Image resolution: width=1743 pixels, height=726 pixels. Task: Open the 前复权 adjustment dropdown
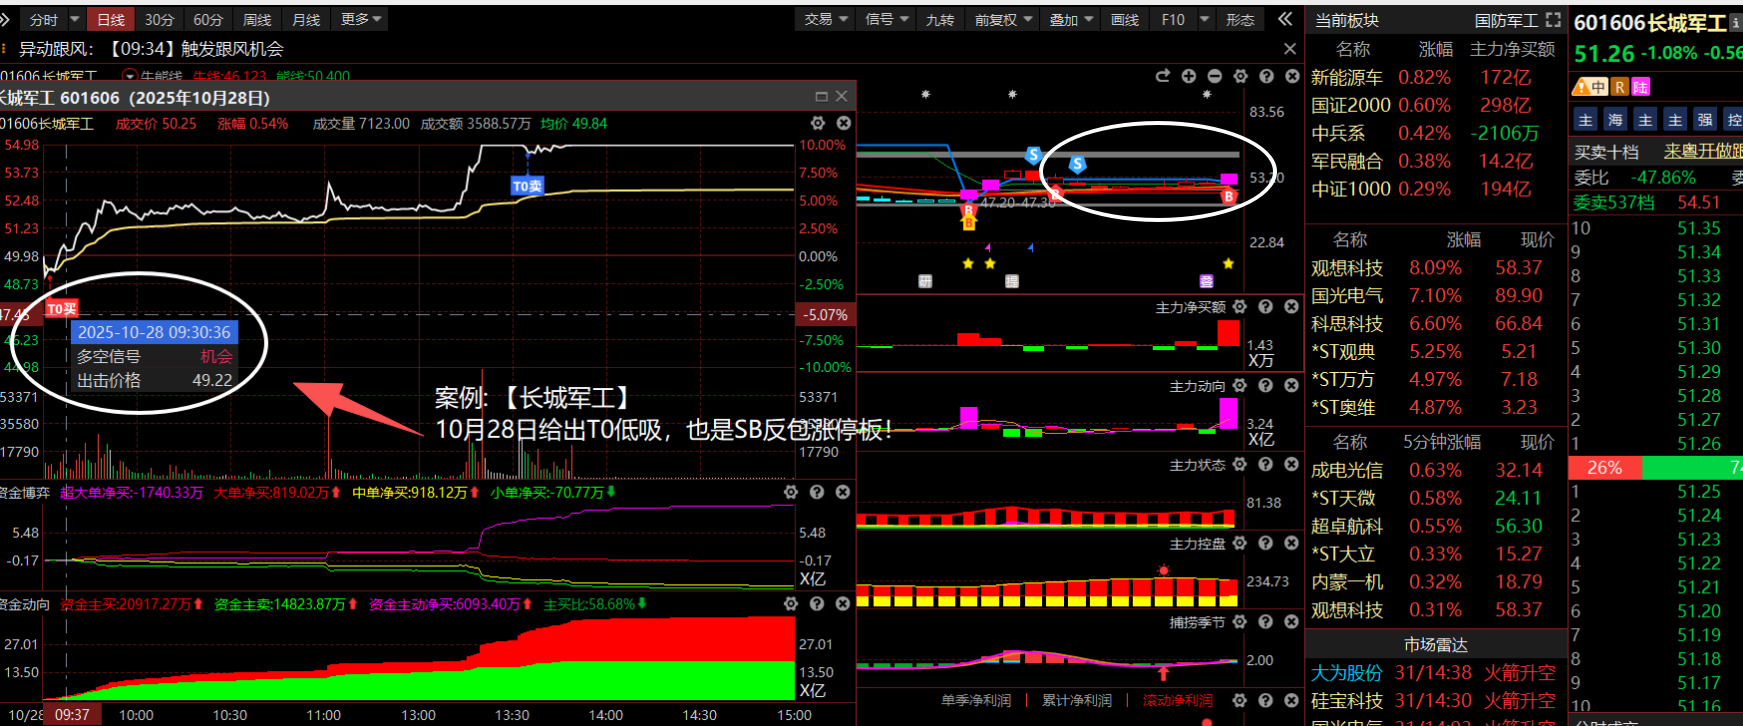click(1003, 19)
